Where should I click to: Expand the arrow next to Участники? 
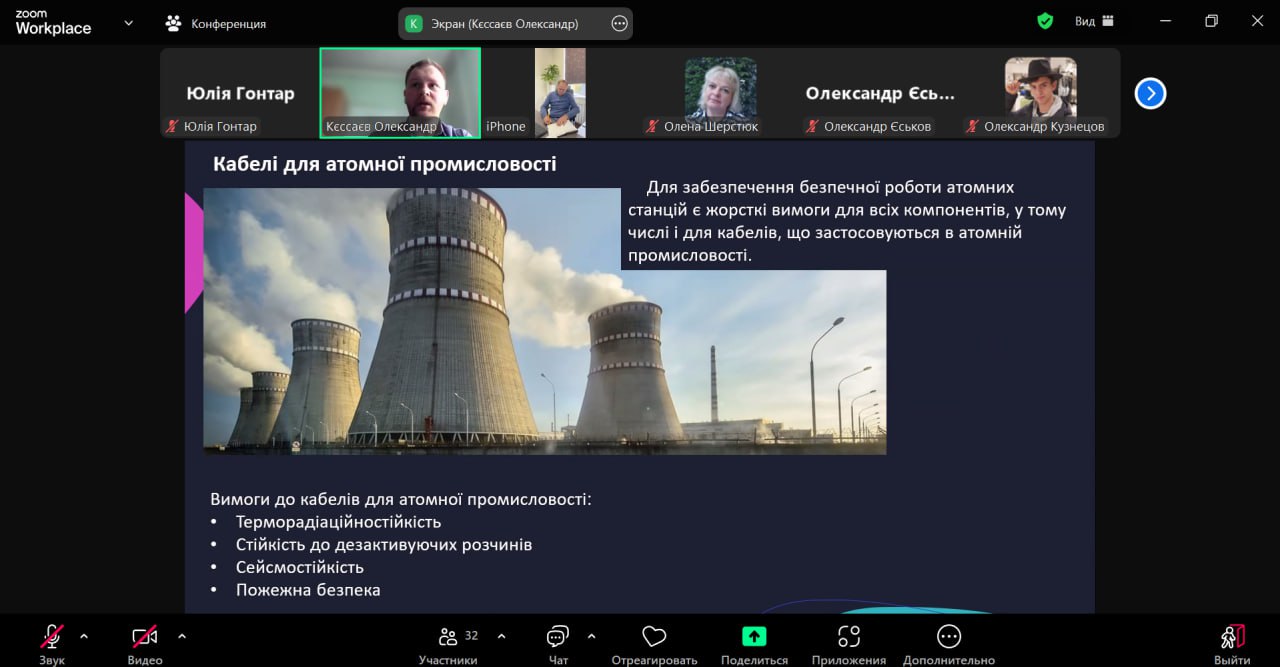click(501, 635)
